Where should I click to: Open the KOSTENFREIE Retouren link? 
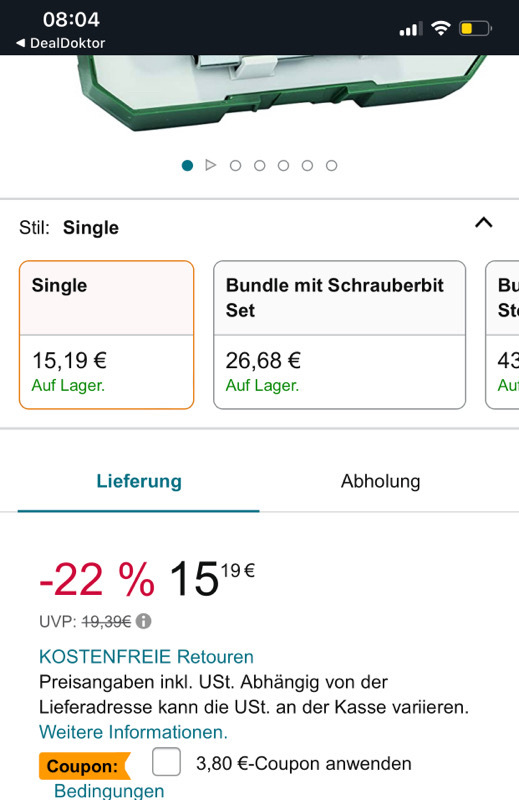click(x=146, y=657)
